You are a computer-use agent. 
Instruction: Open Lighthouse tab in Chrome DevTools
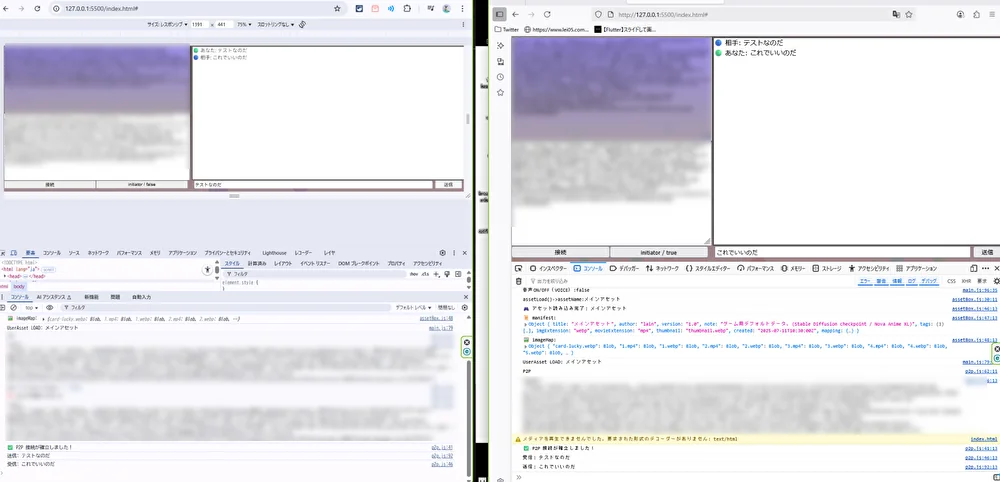click(x=274, y=253)
